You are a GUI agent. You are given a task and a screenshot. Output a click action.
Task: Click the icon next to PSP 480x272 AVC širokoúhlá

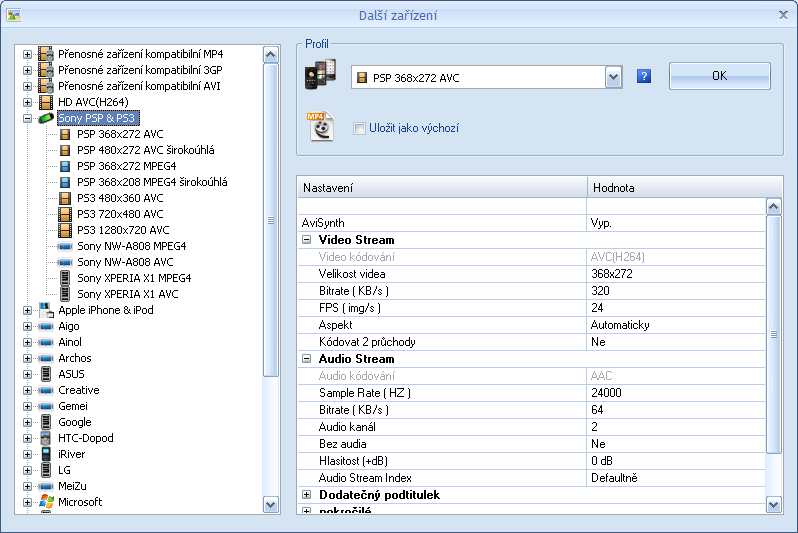coord(65,150)
